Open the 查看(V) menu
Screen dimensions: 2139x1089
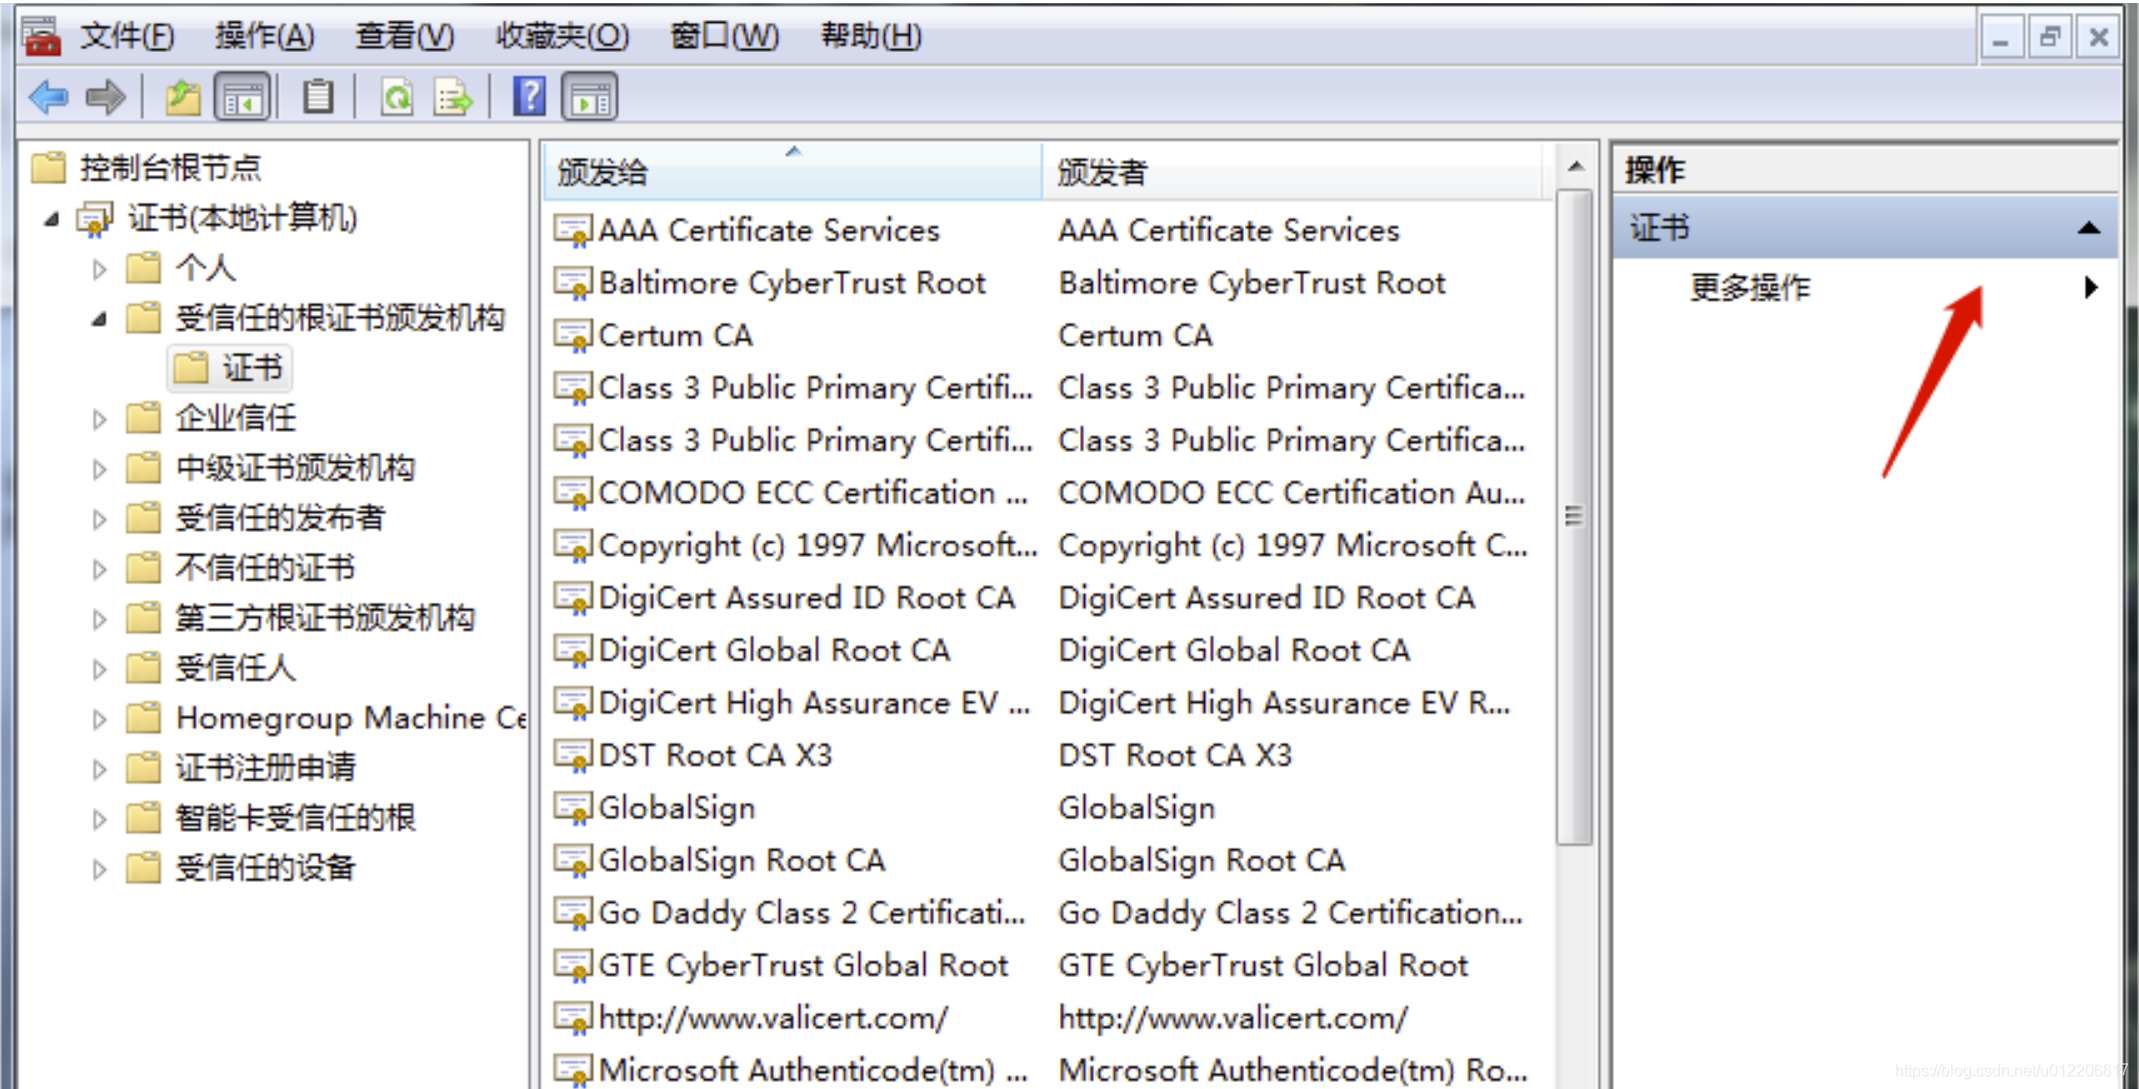pyautogui.click(x=404, y=36)
